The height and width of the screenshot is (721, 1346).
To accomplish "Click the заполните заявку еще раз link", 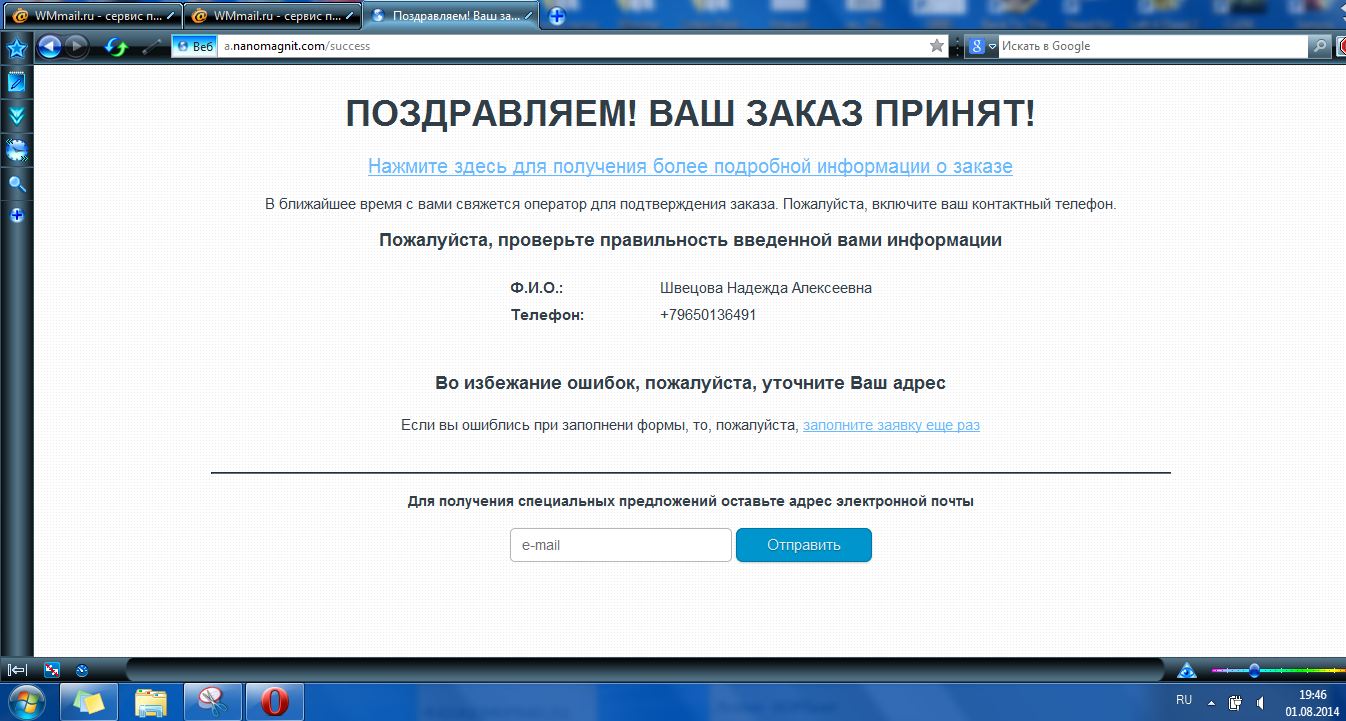I will coord(891,425).
